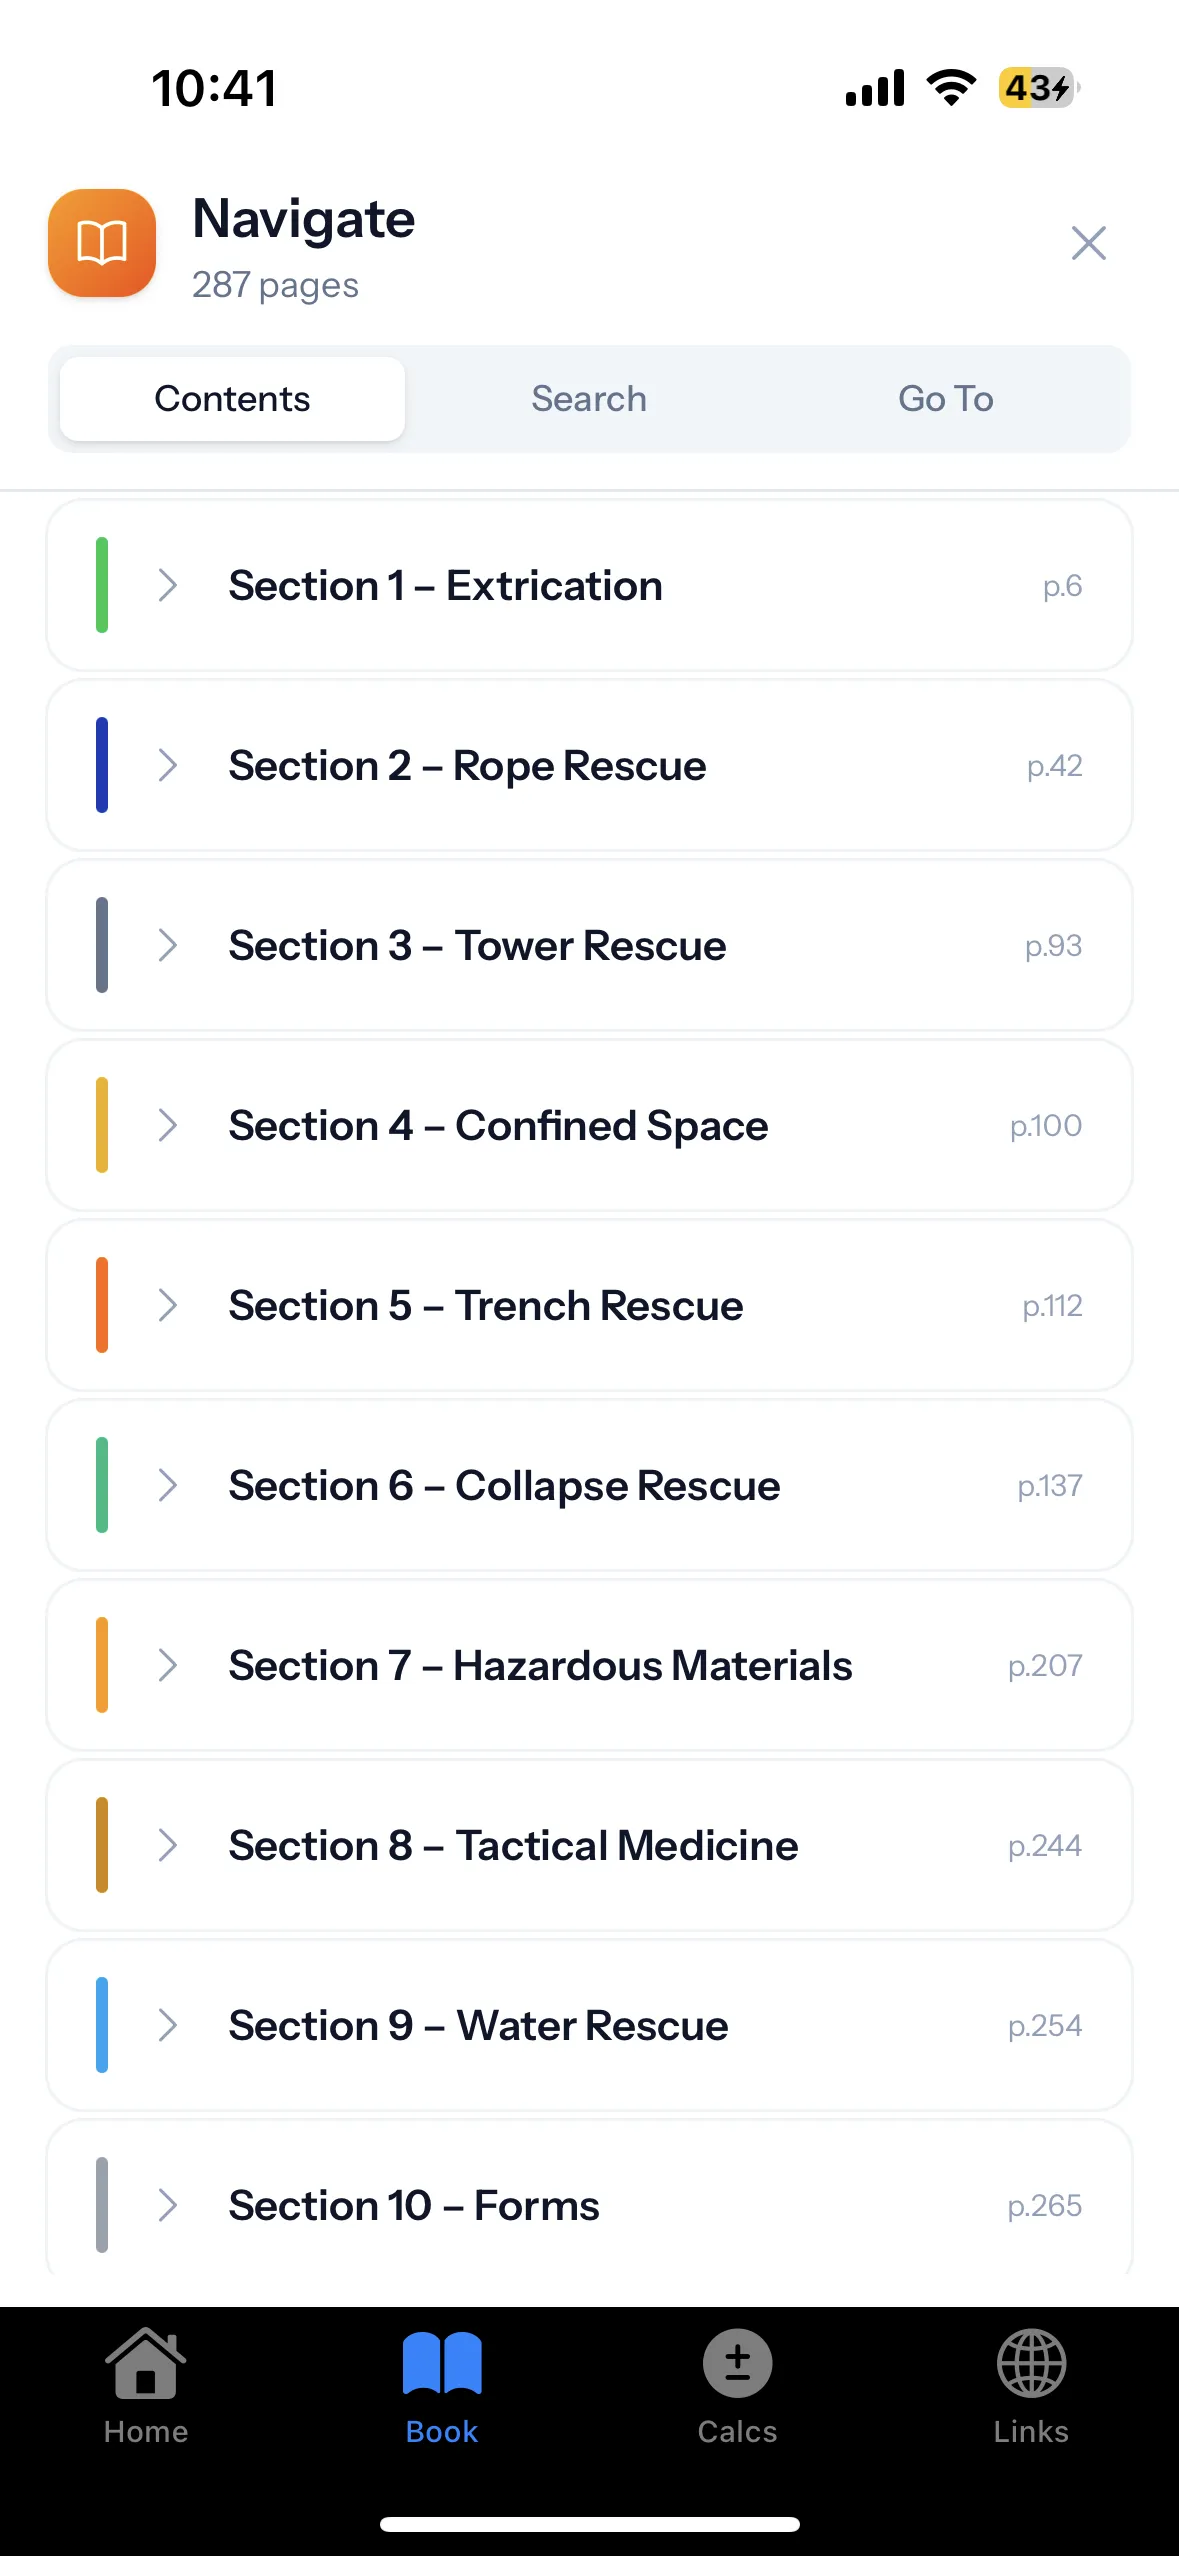
Task: Switch to the Search tab
Action: pyautogui.click(x=589, y=399)
